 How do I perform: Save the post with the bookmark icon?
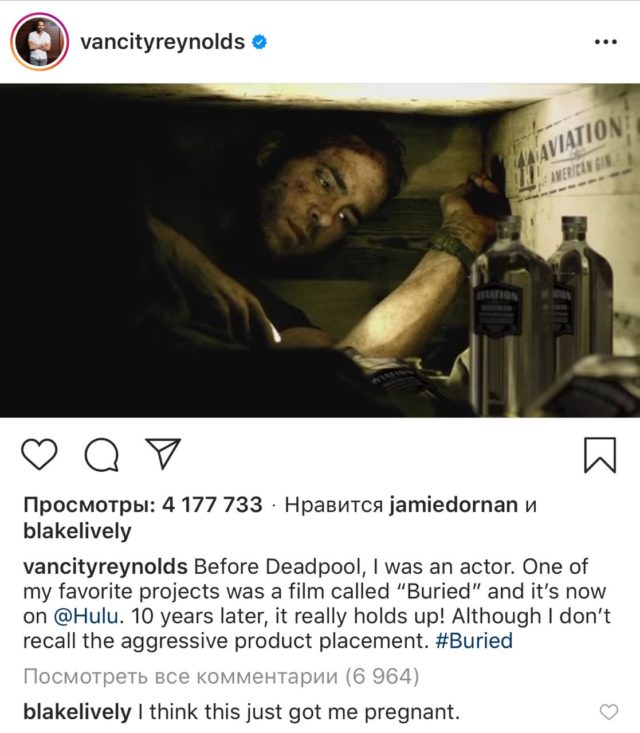point(600,455)
